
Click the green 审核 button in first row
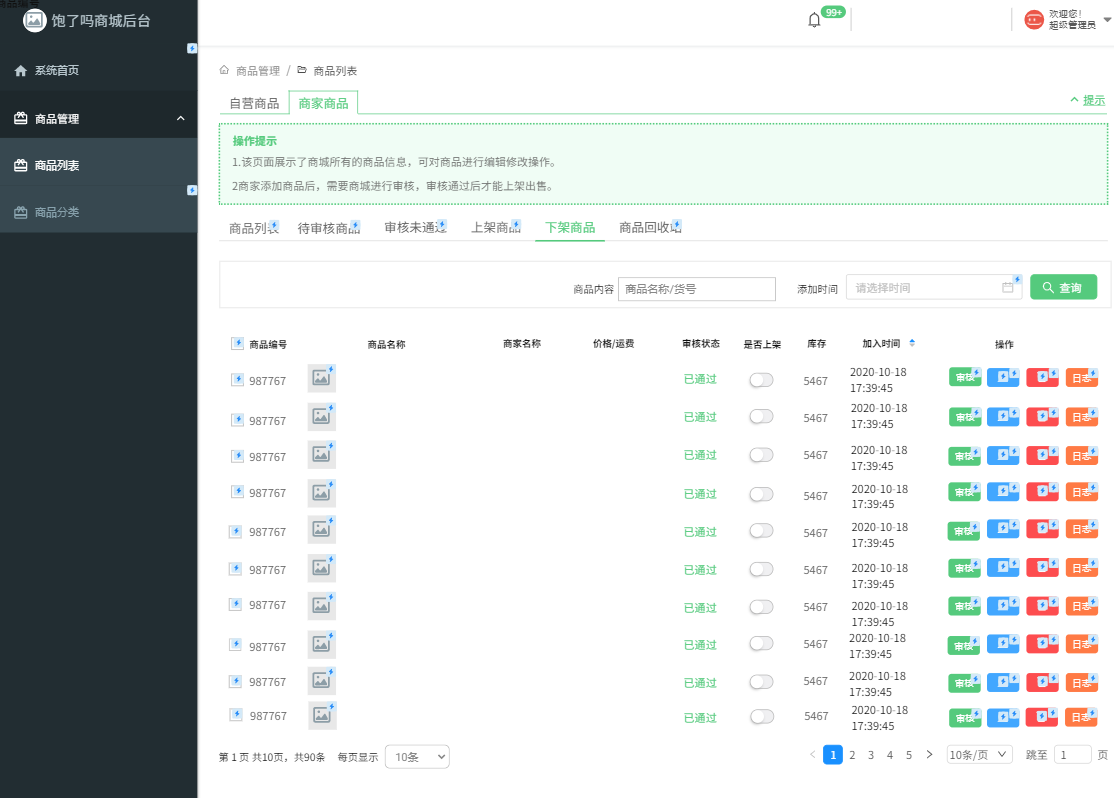(965, 377)
